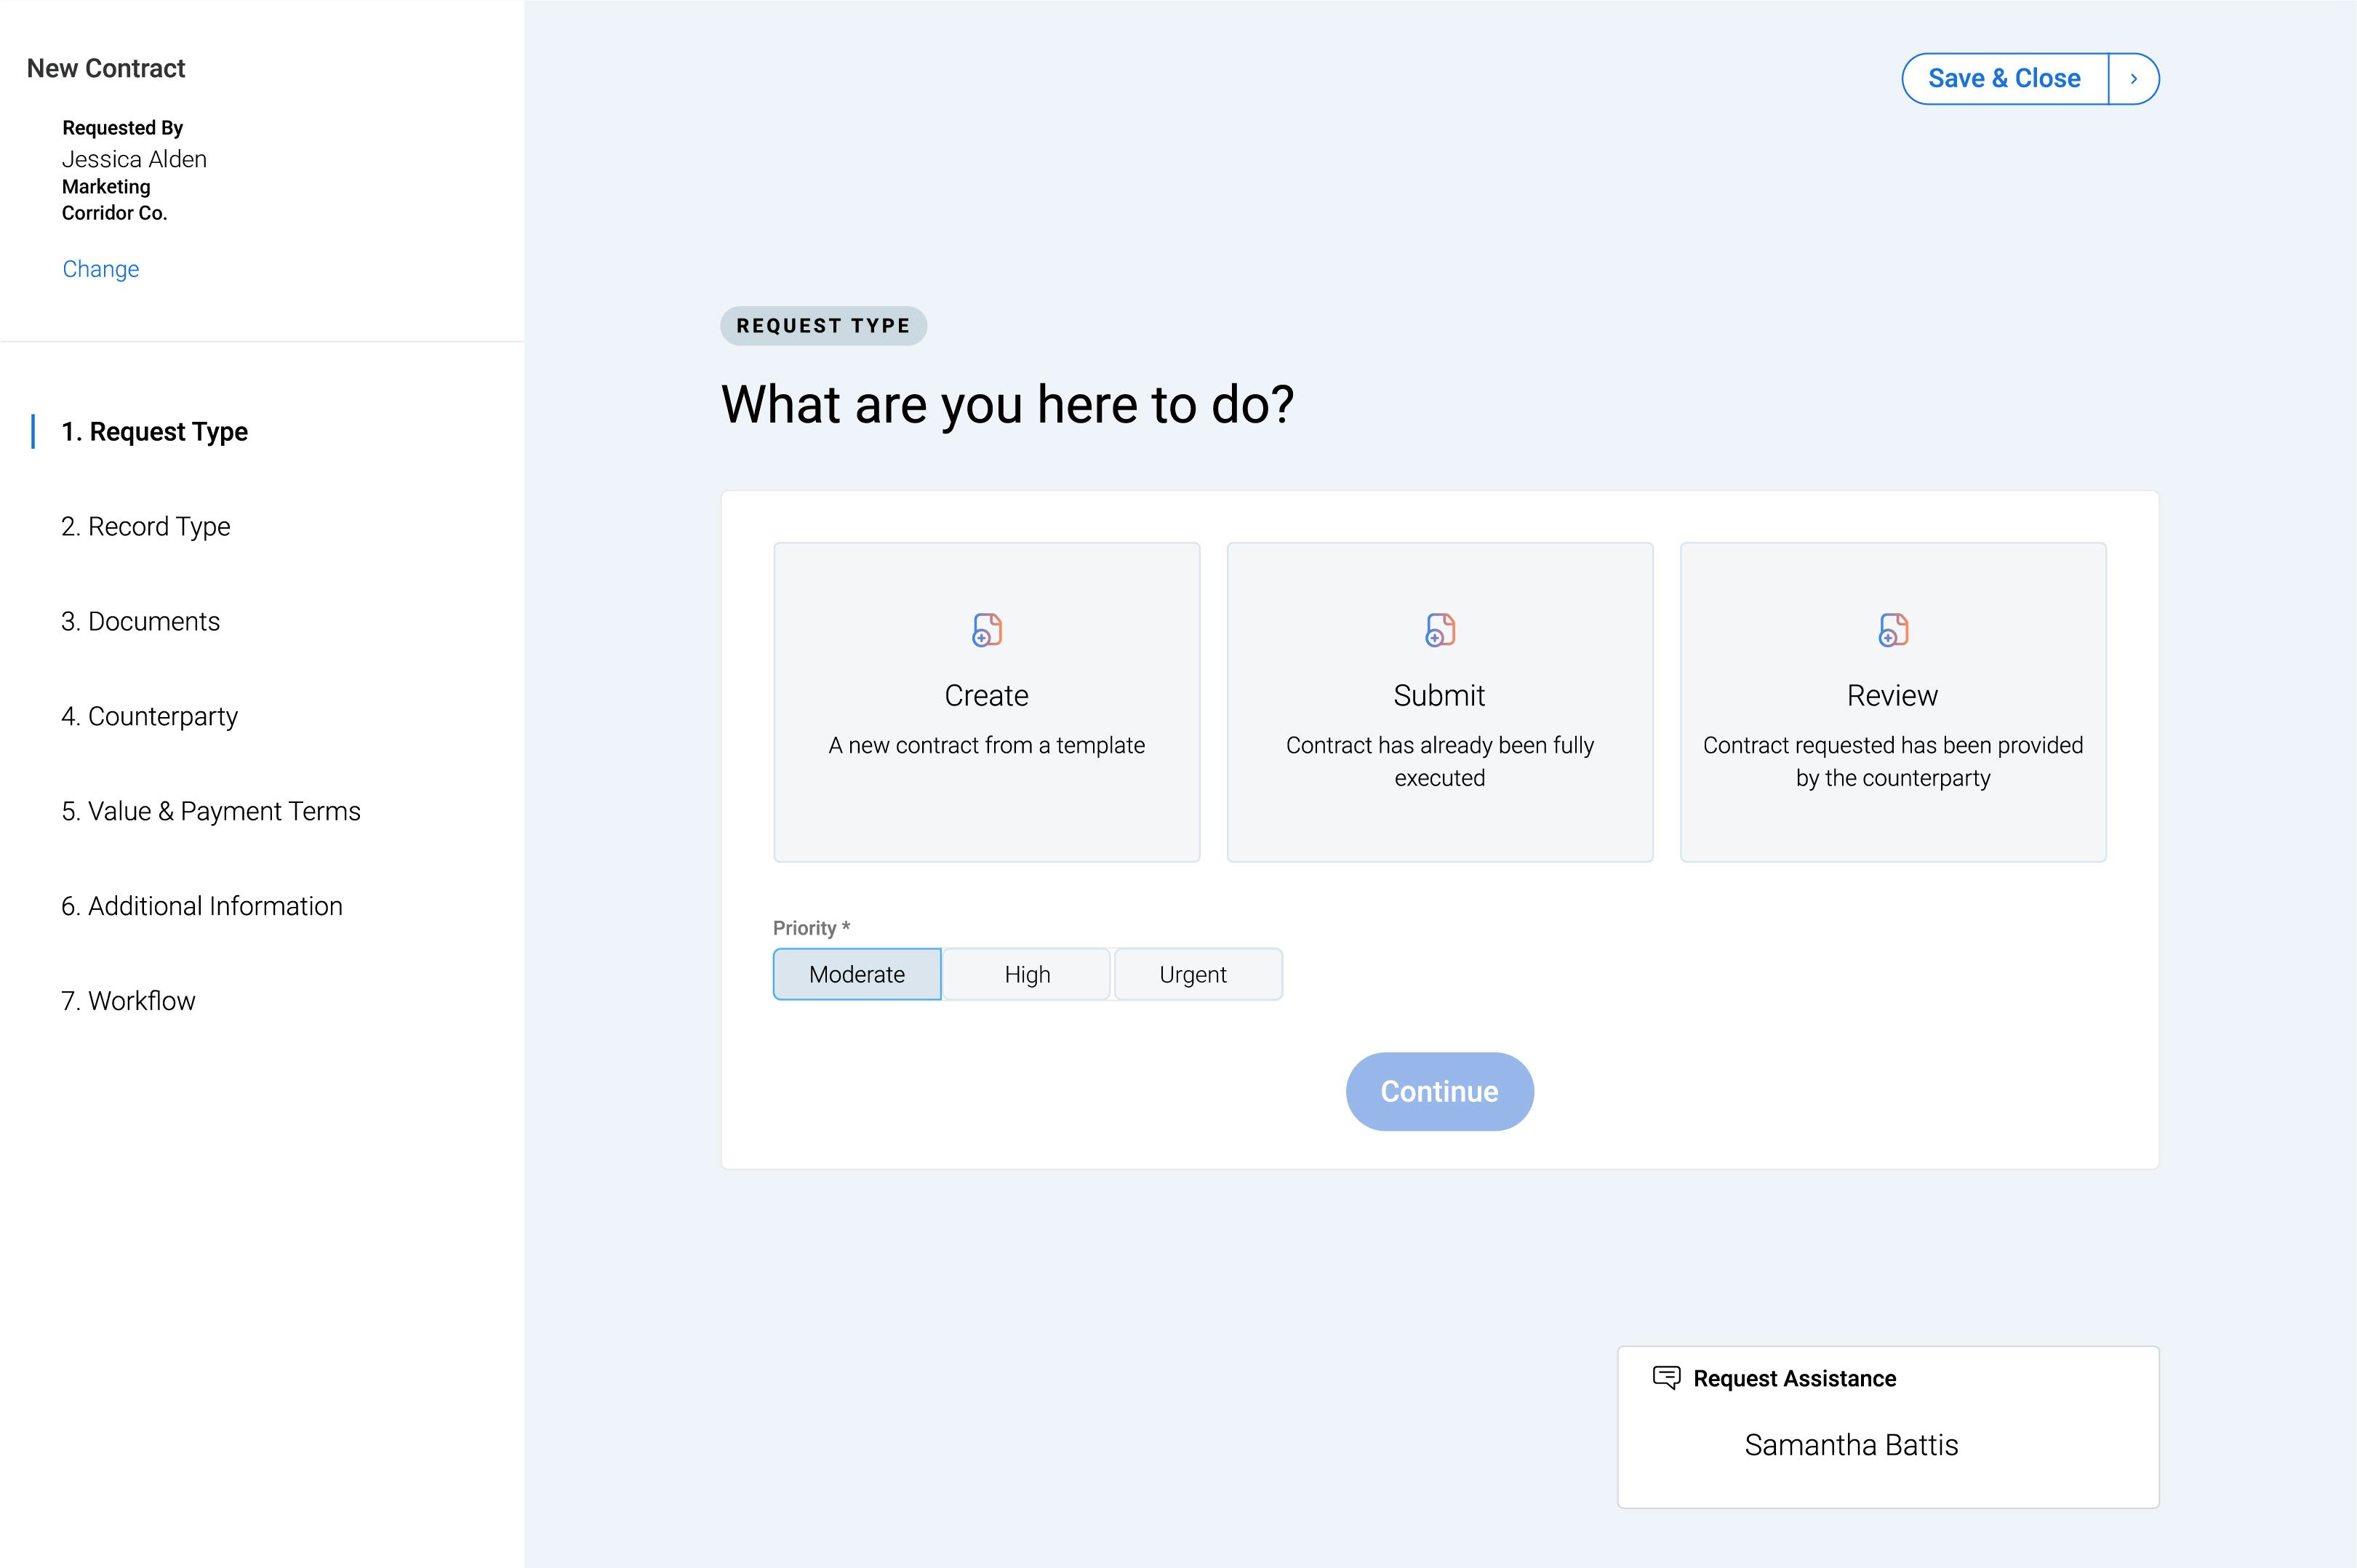2357x1568 pixels.
Task: Click the document icon in Create card
Action: click(986, 630)
